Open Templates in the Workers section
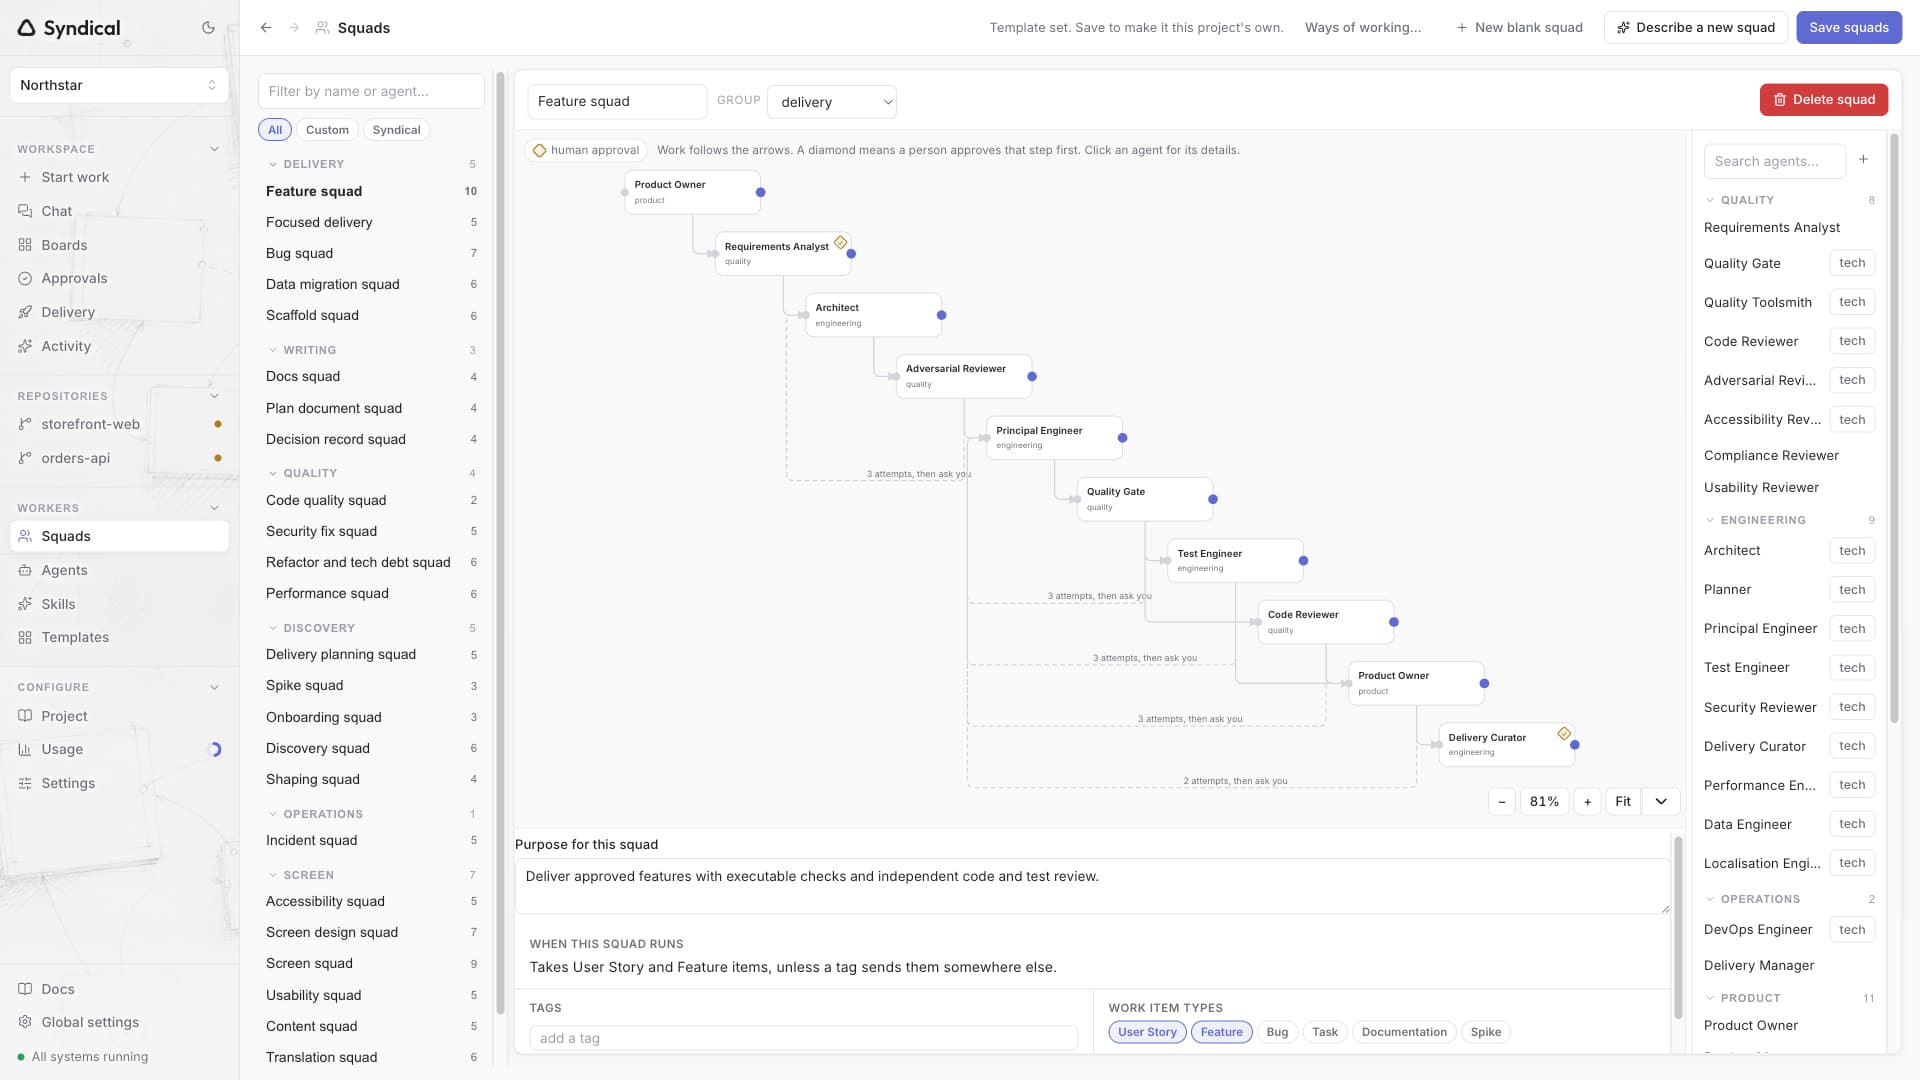The height and width of the screenshot is (1080, 1920). pyautogui.click(x=119, y=637)
